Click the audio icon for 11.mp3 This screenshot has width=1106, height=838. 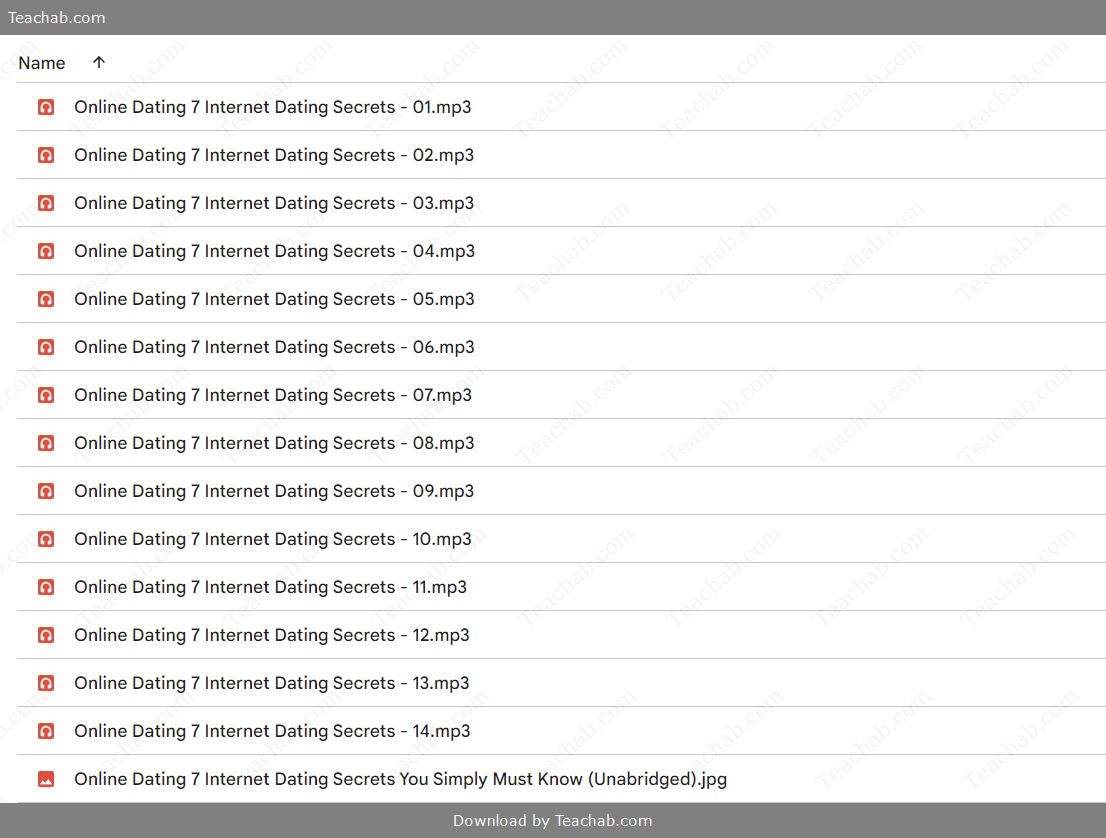pyautogui.click(x=46, y=587)
